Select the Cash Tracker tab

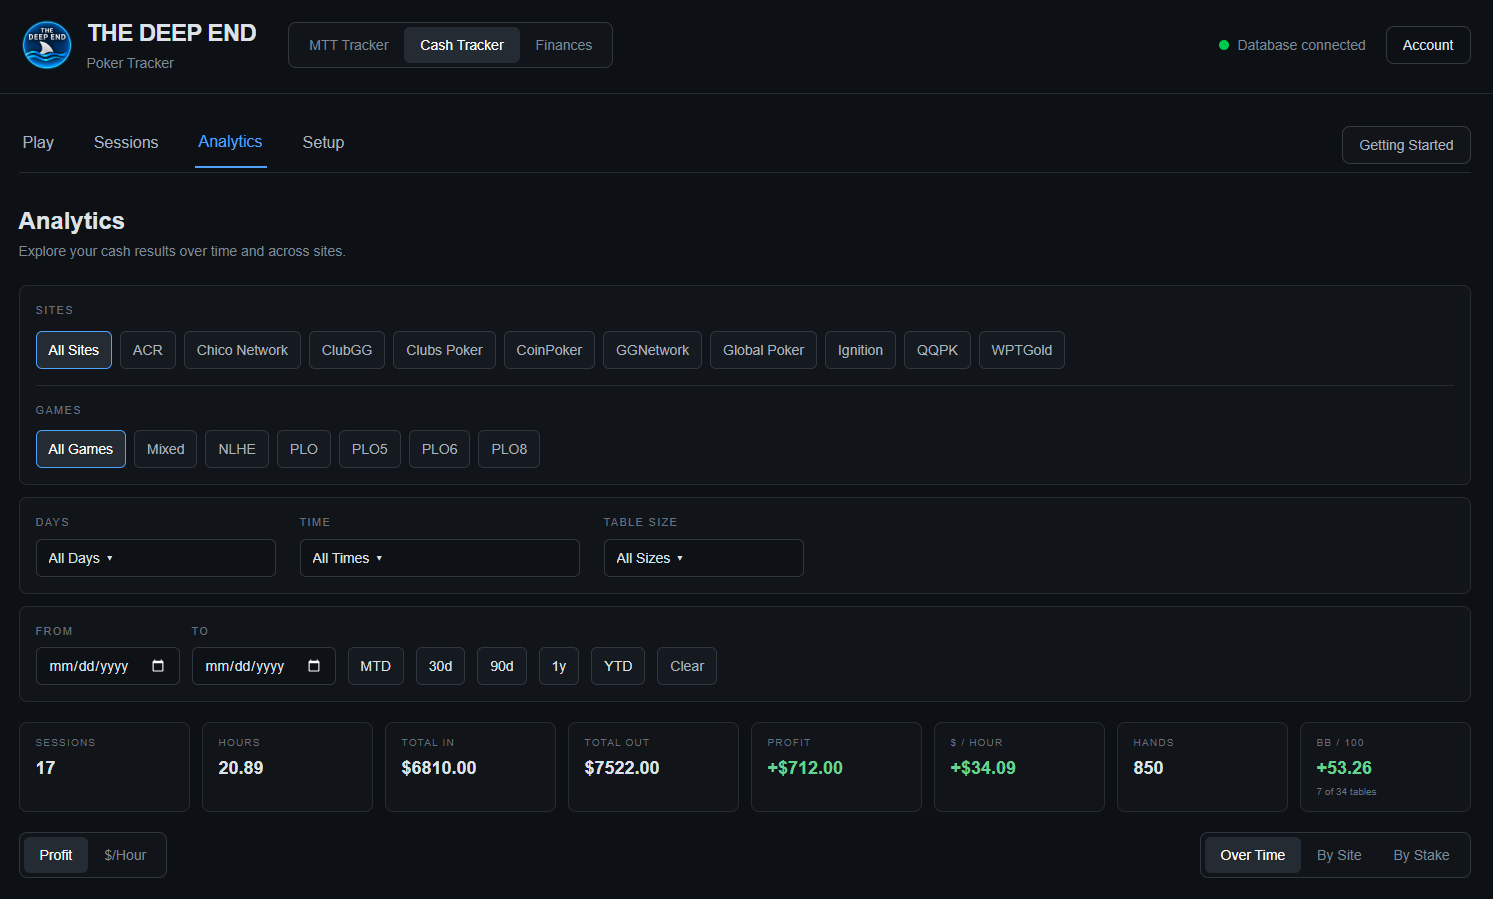tap(462, 45)
